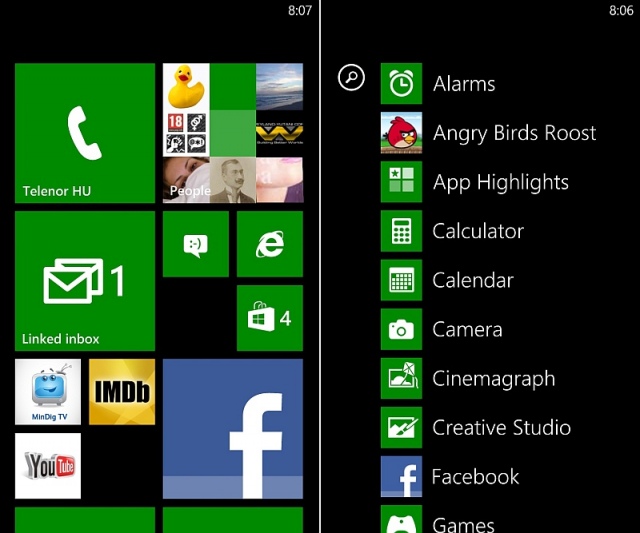Viewport: 640px width, 533px height.
Task: Open the App Highlights icon
Action: tap(401, 182)
